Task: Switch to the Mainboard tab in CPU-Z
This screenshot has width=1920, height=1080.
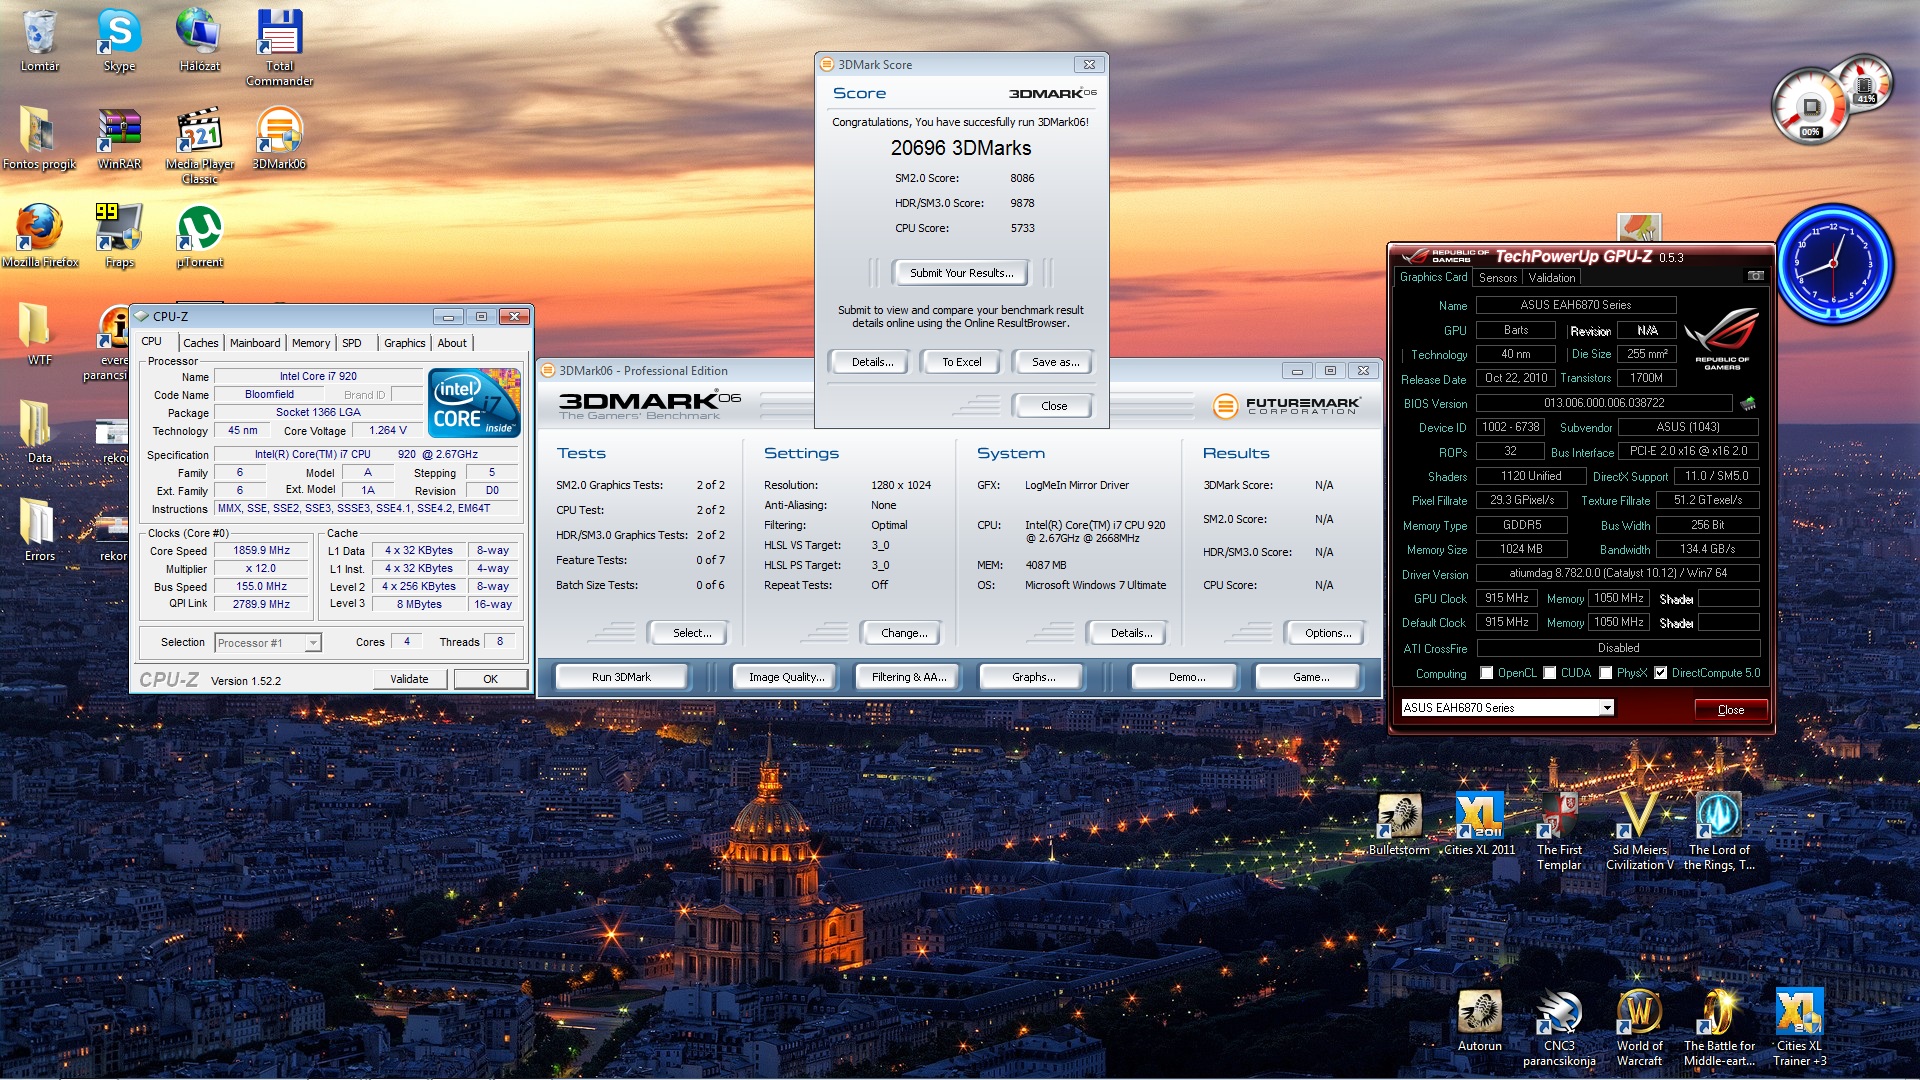Action: 255,343
